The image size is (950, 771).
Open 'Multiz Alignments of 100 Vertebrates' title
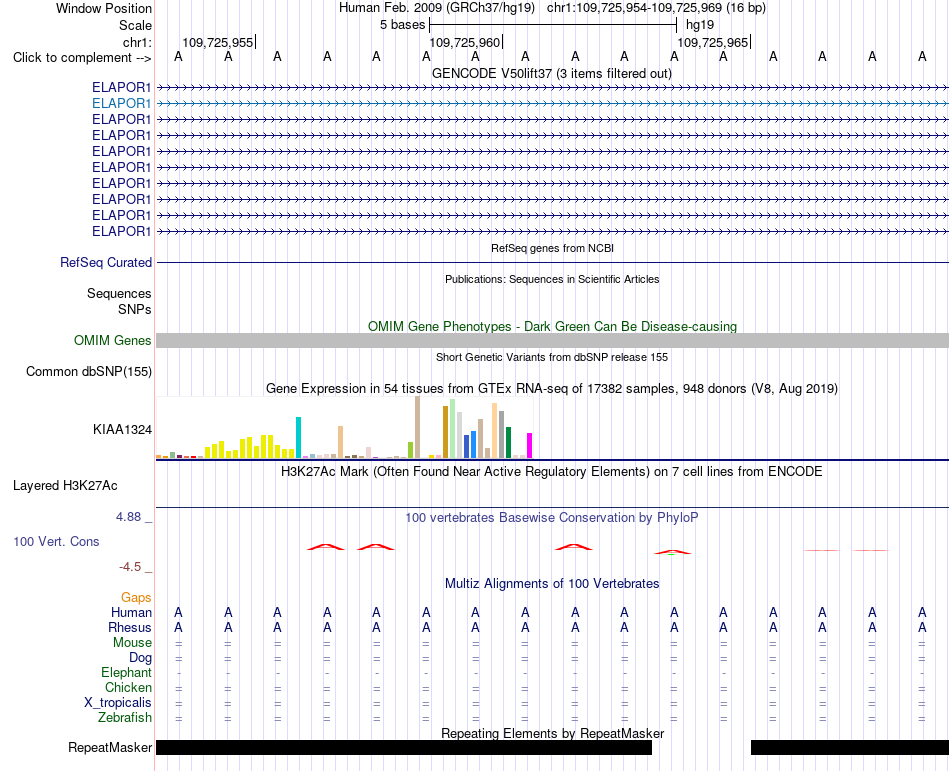552,584
